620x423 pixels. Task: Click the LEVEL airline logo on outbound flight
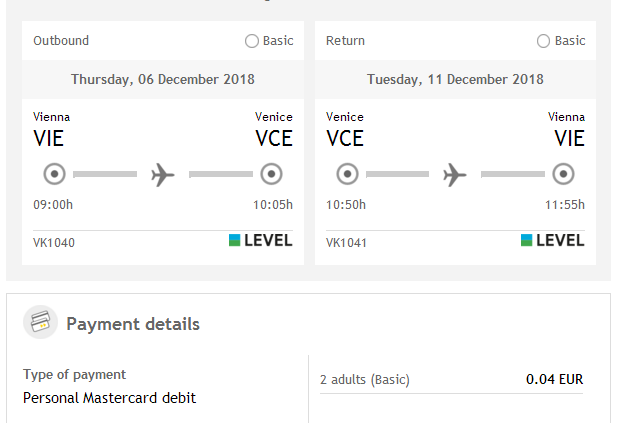point(261,240)
